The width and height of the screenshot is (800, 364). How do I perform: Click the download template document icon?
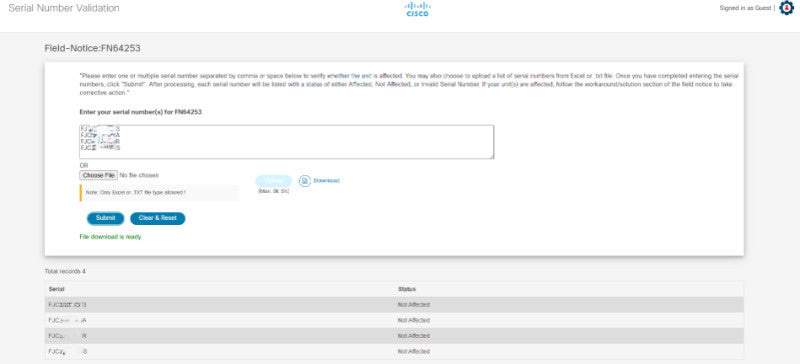point(305,181)
